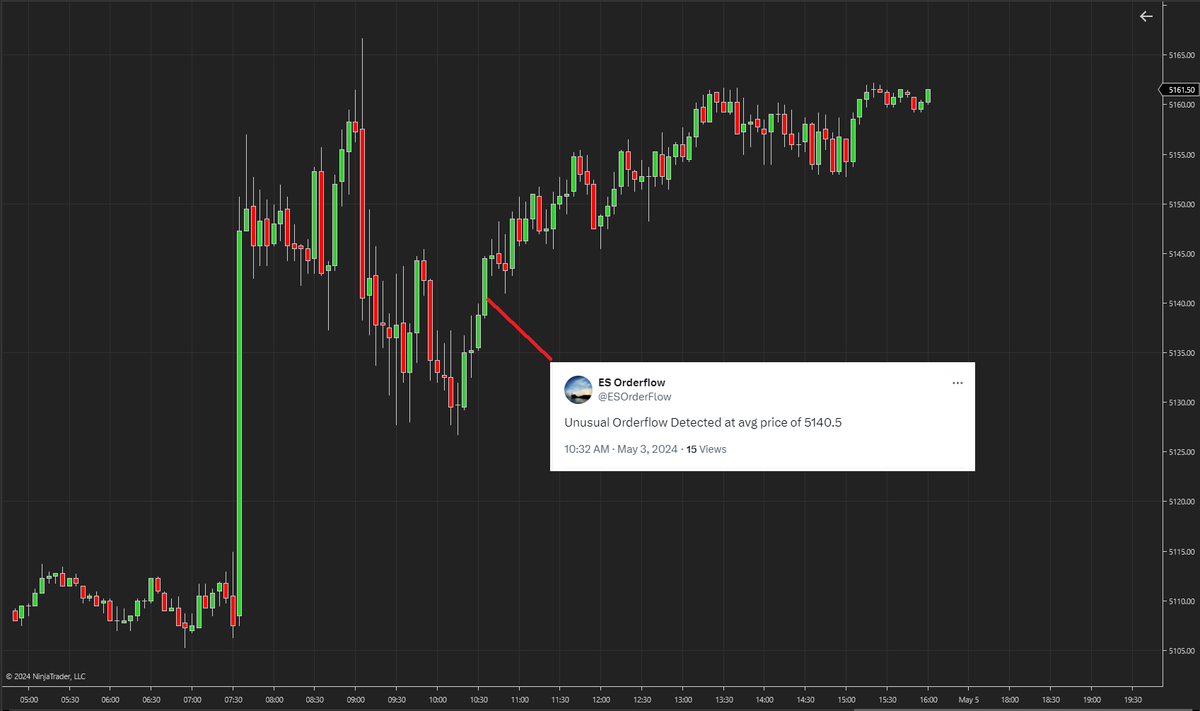Click the 07:00 time axis label
This screenshot has height=711, width=1200.
(x=192, y=700)
